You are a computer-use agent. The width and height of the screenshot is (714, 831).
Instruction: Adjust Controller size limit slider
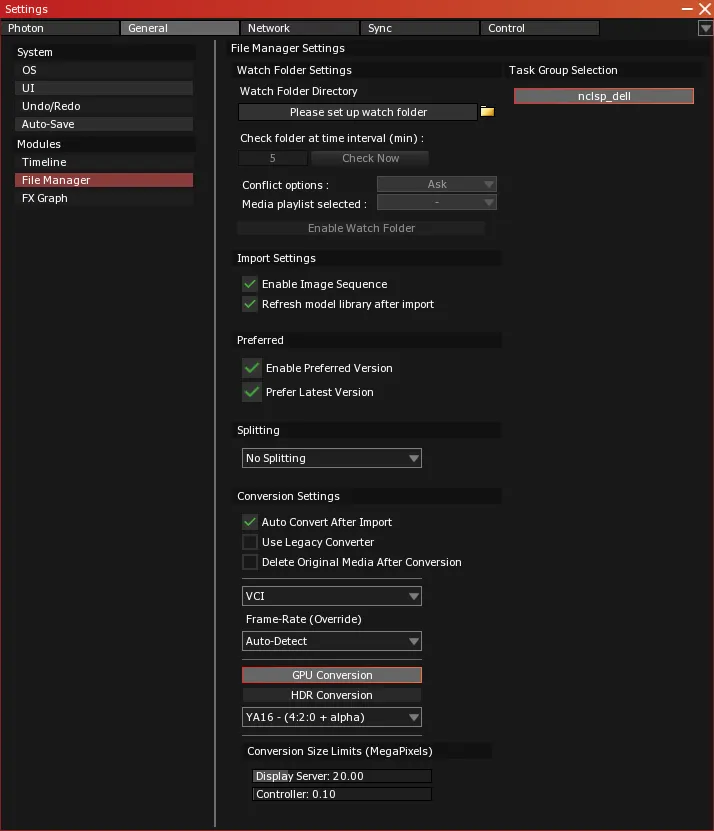click(x=342, y=794)
